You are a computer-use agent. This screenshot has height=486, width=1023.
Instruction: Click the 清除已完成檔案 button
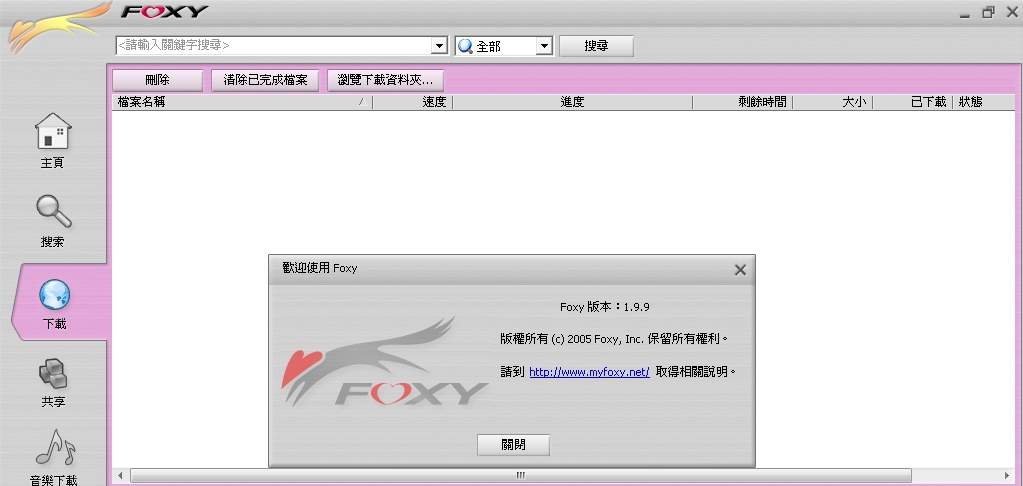pyautogui.click(x=266, y=80)
